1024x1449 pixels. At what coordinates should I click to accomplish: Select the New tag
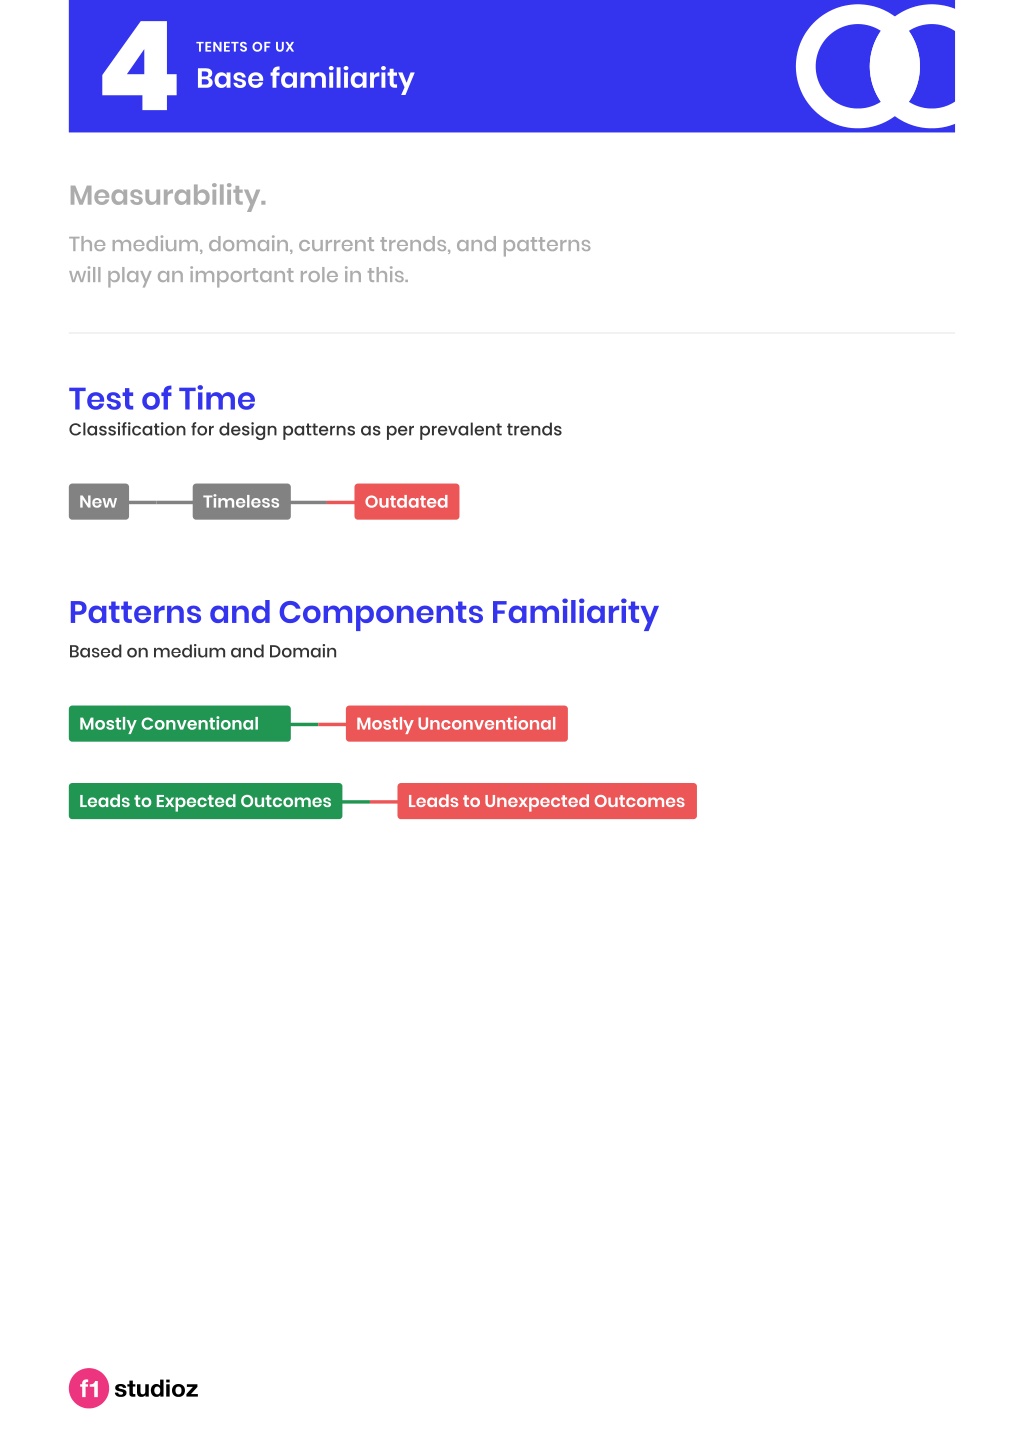tap(99, 502)
